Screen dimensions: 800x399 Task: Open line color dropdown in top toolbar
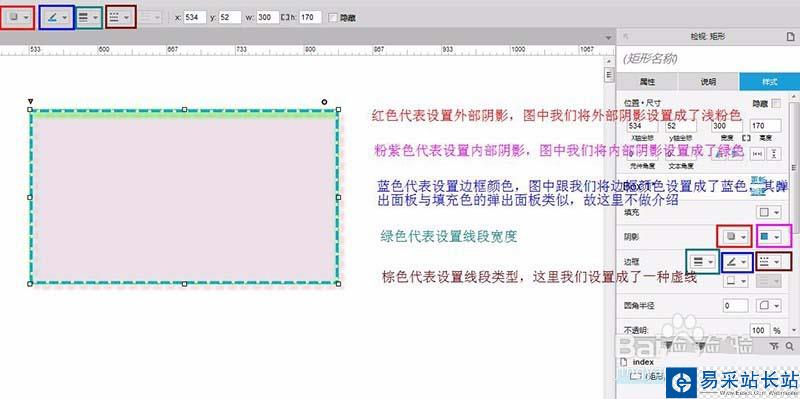pyautogui.click(x=57, y=17)
